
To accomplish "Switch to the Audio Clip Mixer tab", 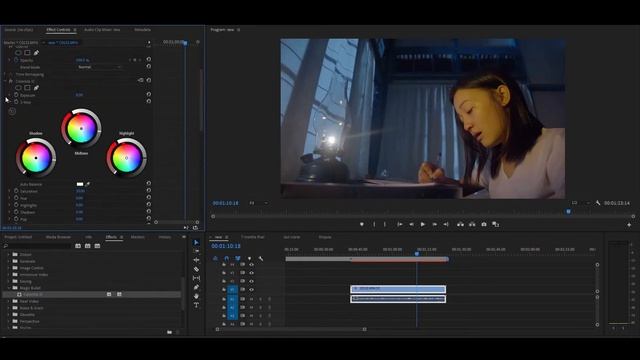I will pyautogui.click(x=102, y=30).
